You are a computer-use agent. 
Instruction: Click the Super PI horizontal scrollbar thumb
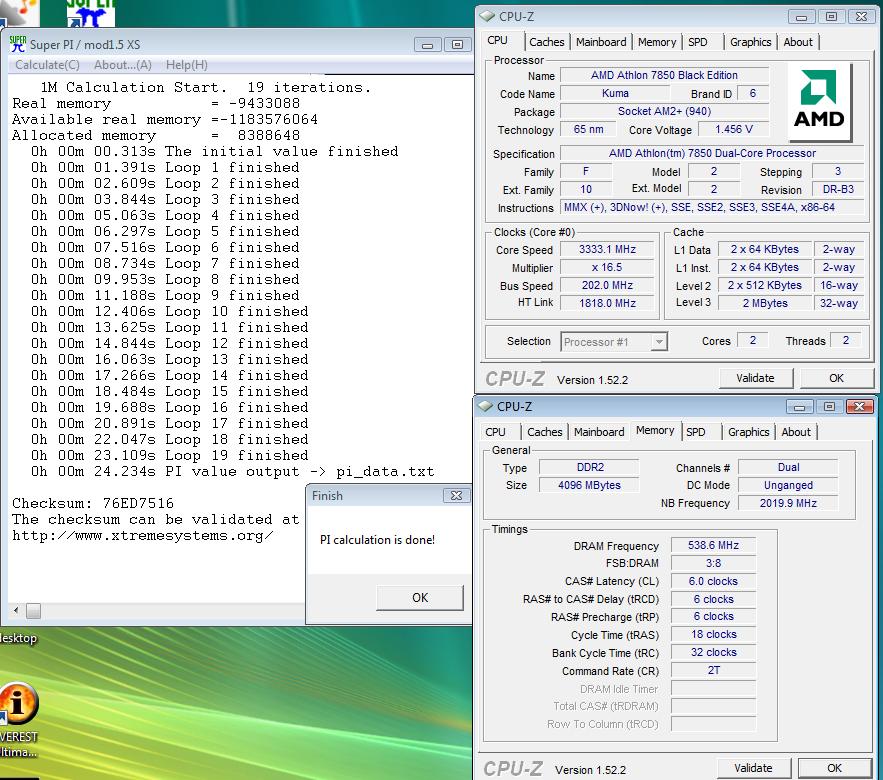(x=33, y=610)
